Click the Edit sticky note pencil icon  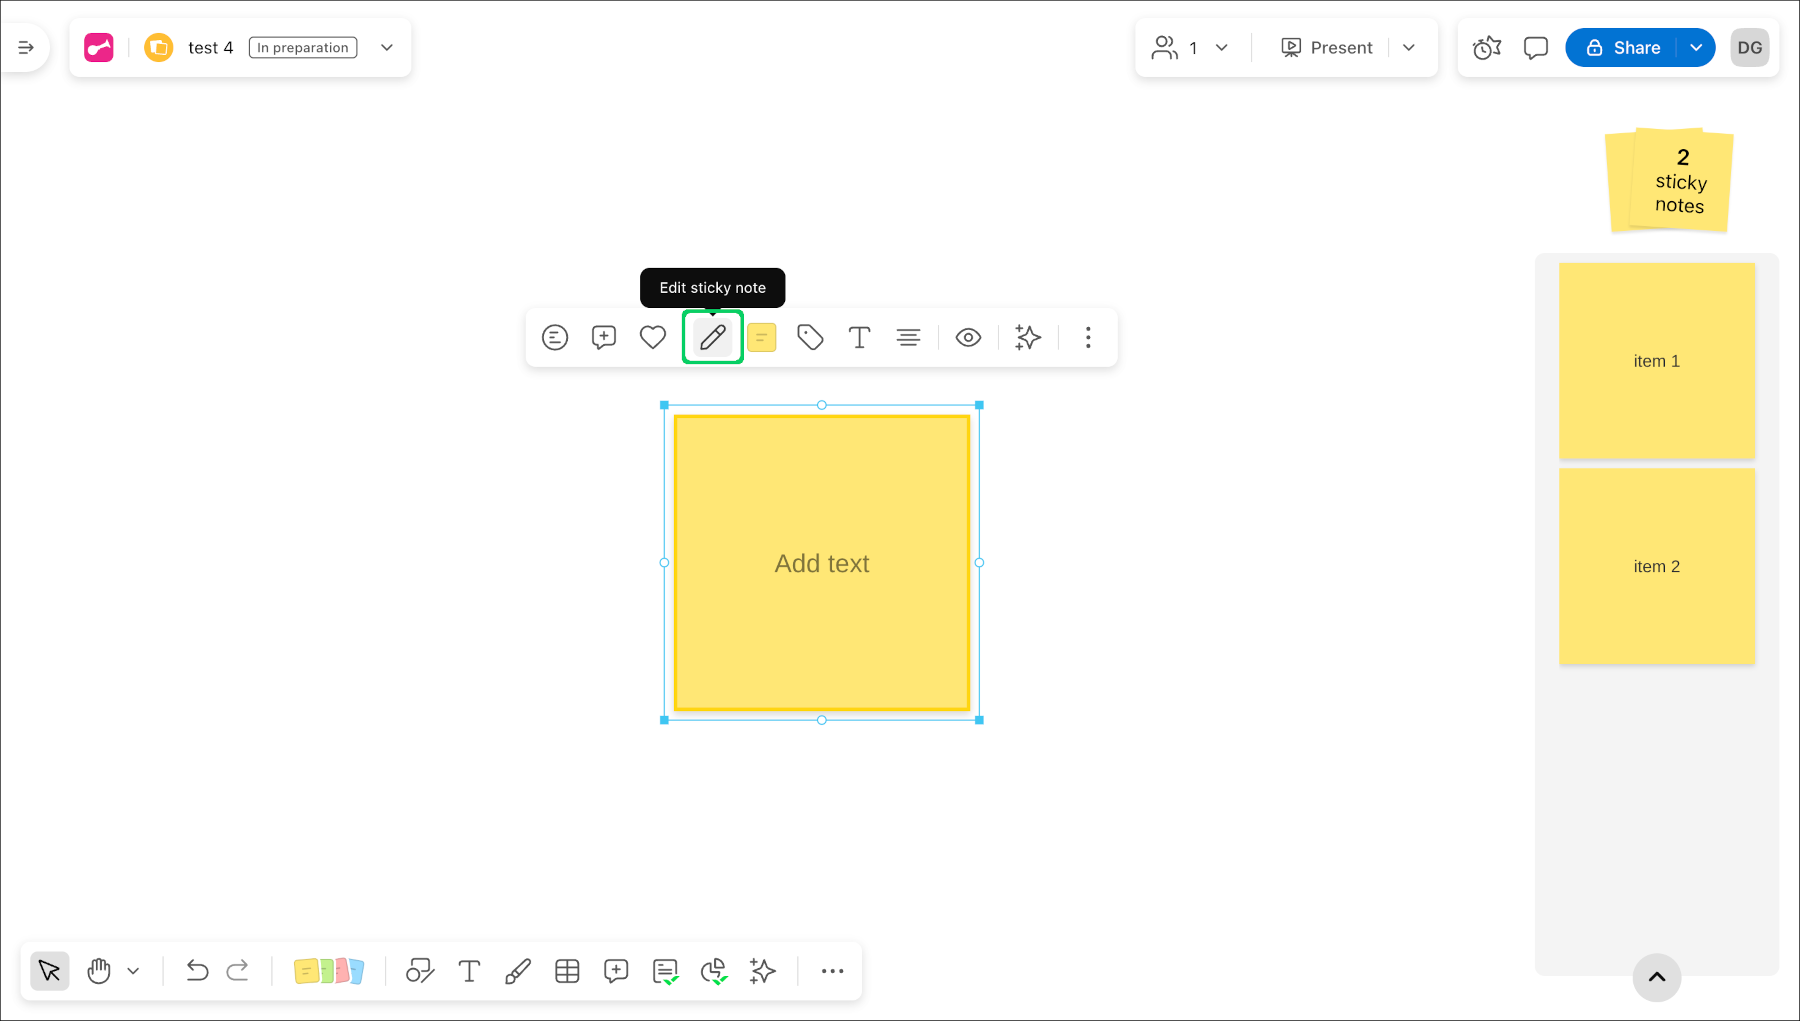coord(712,338)
